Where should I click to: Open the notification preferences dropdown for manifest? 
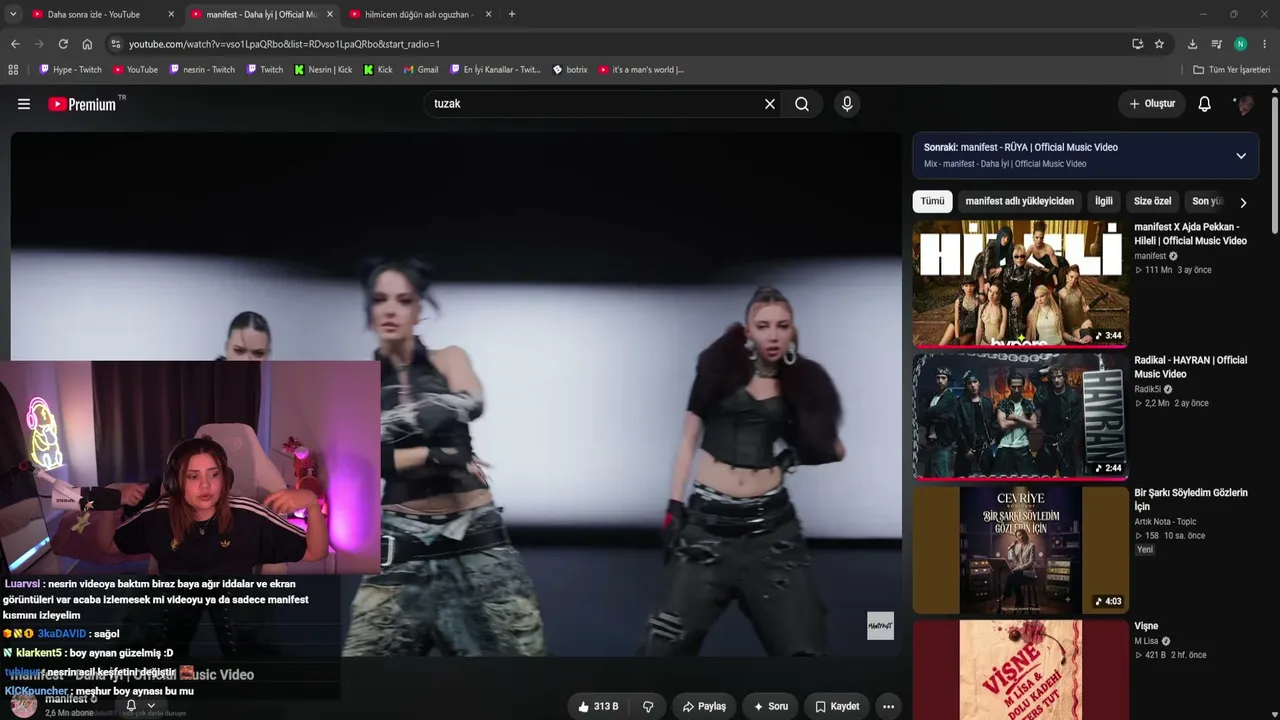pos(140,705)
